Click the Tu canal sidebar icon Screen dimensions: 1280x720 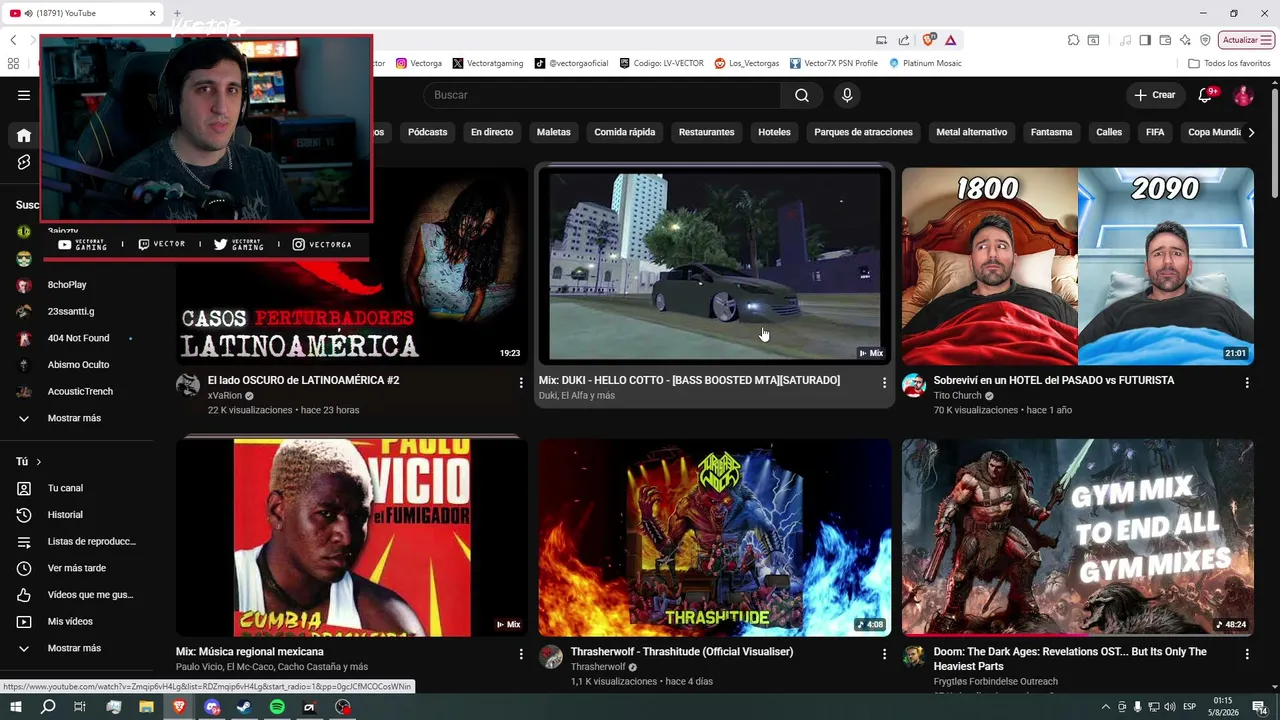pos(24,488)
